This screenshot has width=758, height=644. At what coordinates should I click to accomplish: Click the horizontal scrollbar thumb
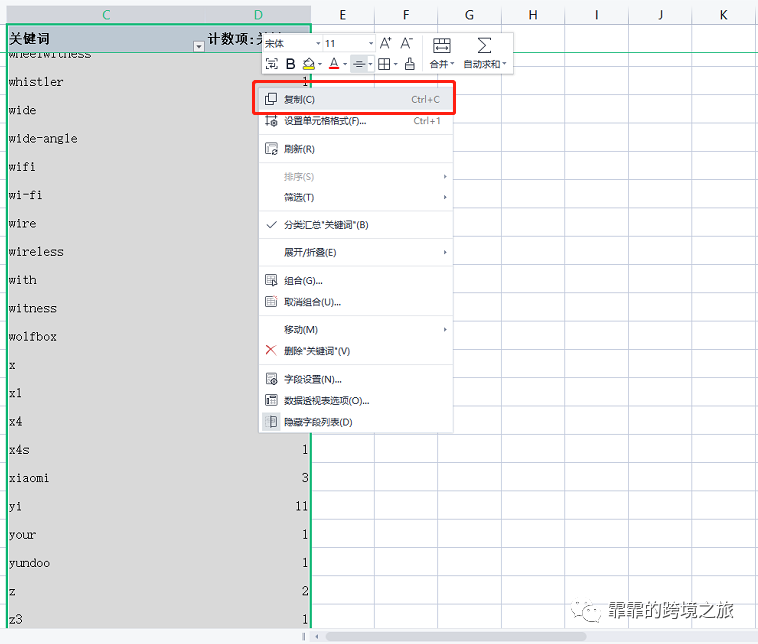(456, 636)
